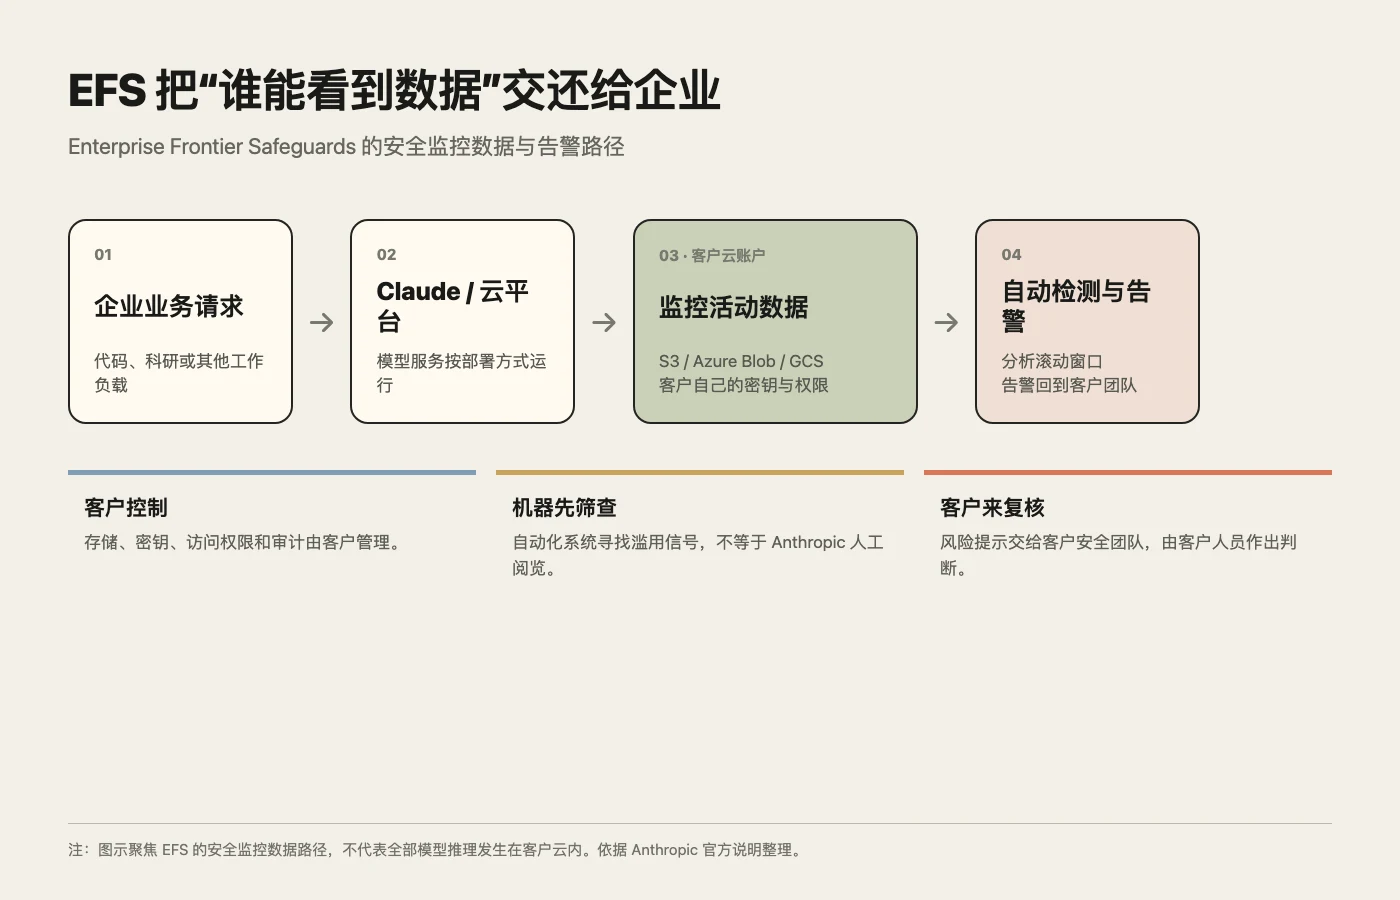
Task: Select the step number '02' label
Action: point(386,255)
